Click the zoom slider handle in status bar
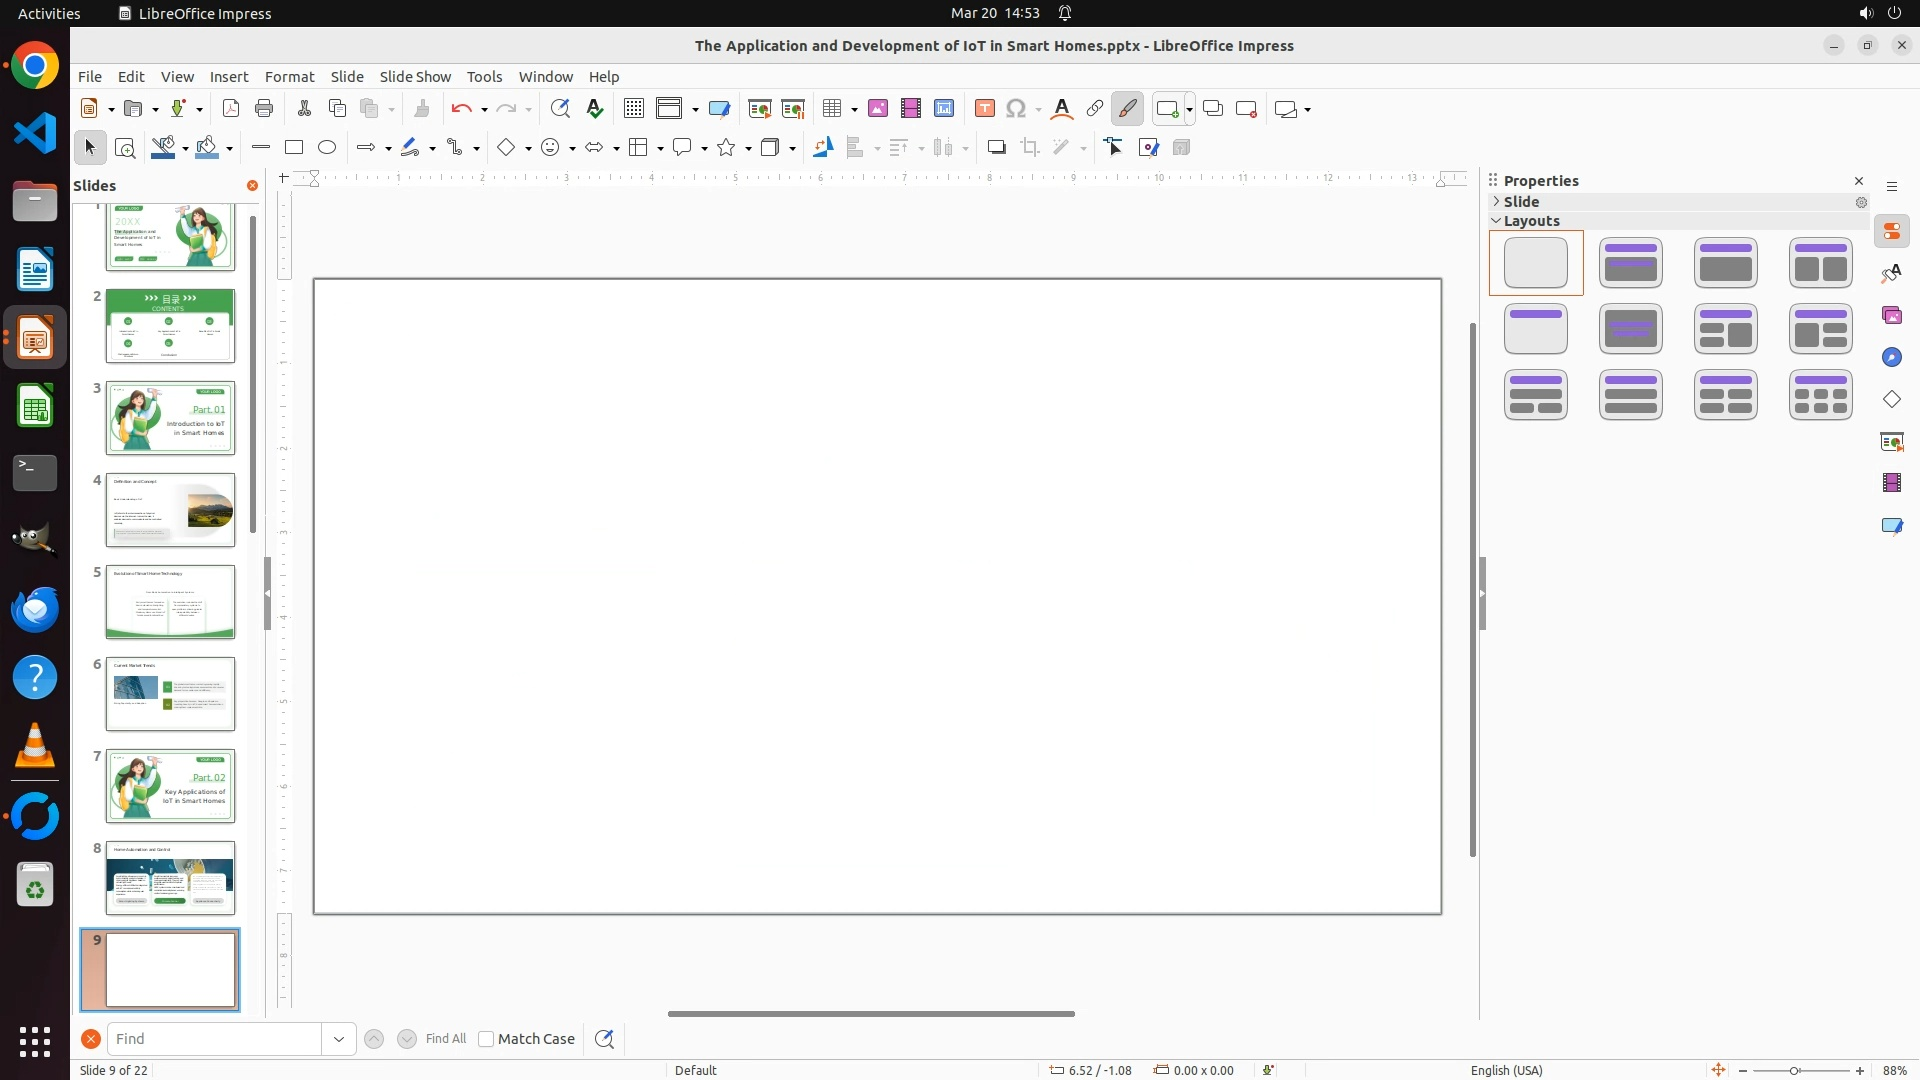1920x1080 pixels. (1795, 1071)
